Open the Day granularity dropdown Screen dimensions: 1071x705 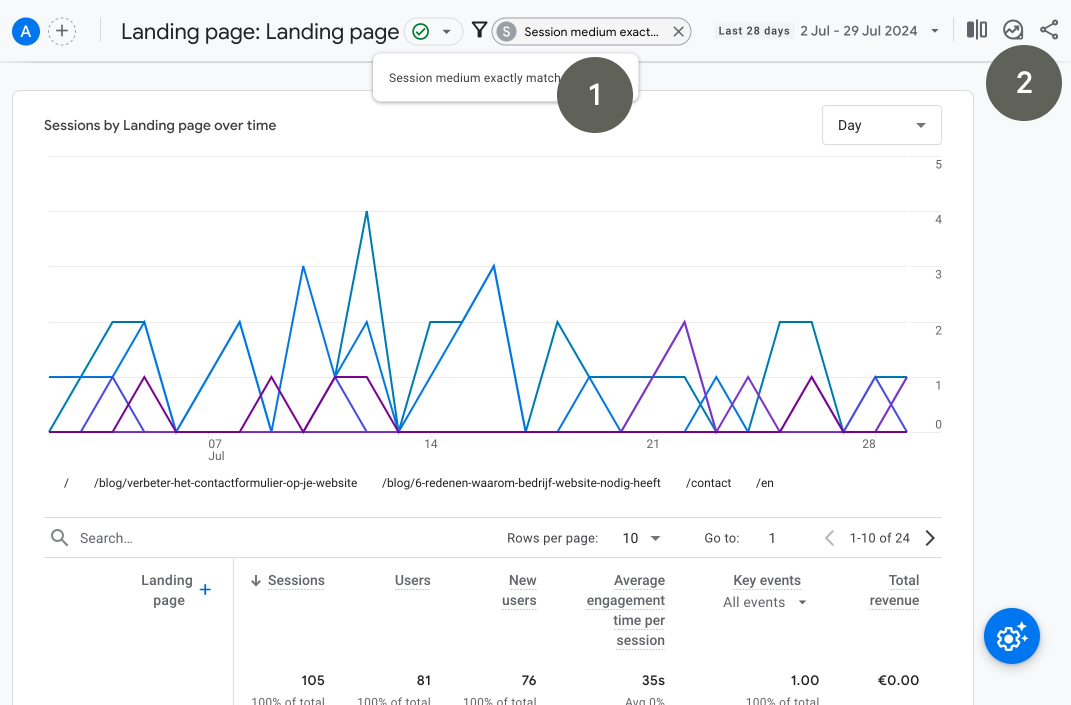click(881, 125)
